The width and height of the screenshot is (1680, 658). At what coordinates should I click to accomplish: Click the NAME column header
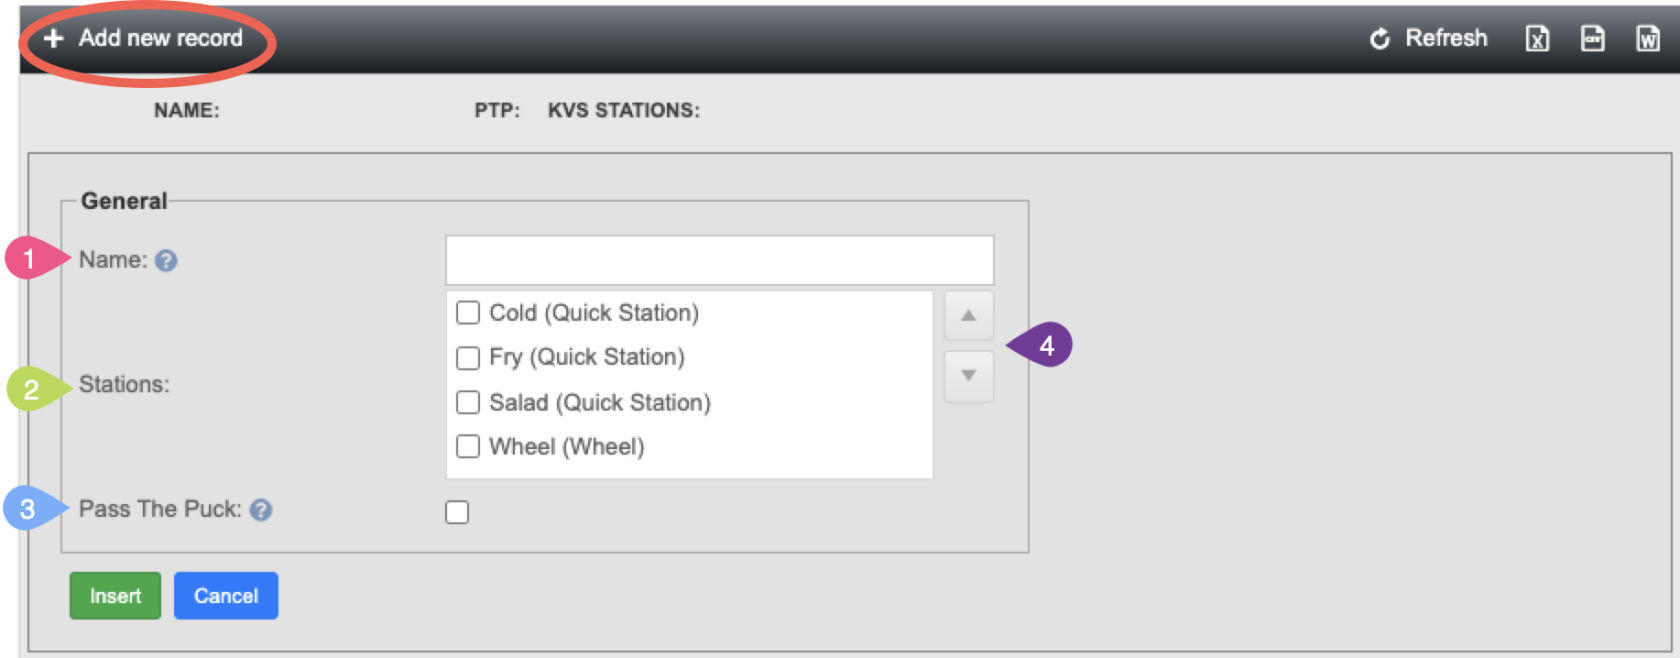187,111
